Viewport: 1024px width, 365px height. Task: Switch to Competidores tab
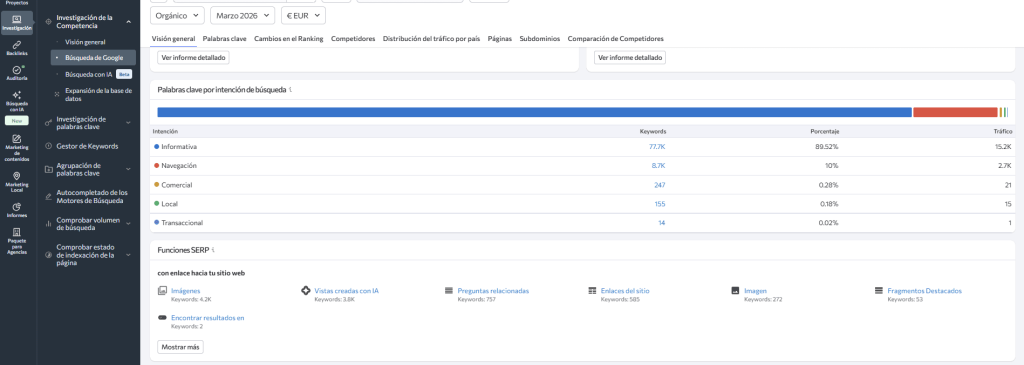[x=353, y=39]
